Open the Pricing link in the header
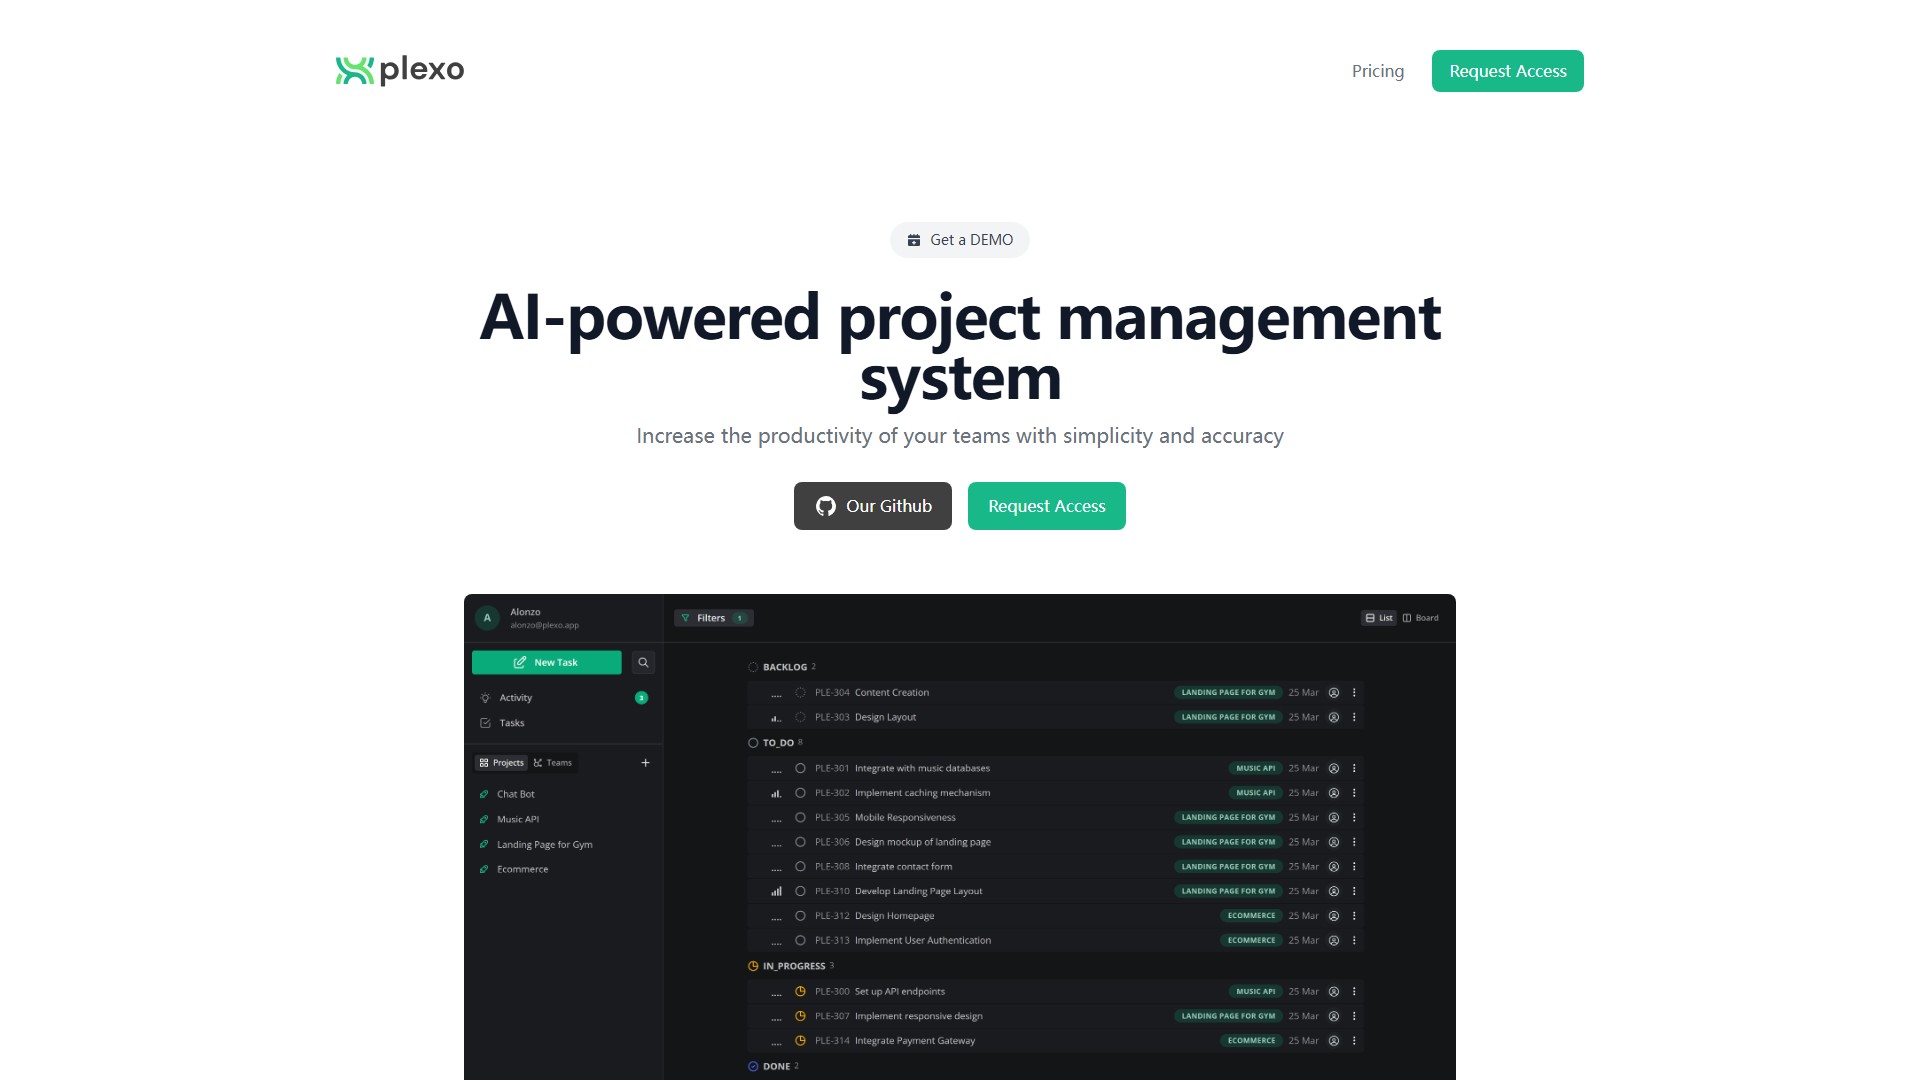This screenshot has height=1080, width=1920. point(1377,71)
